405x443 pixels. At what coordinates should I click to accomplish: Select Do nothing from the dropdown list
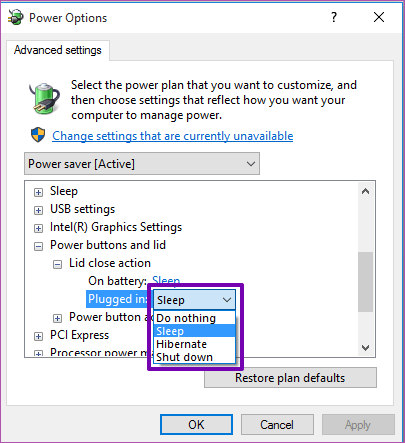pos(195,318)
